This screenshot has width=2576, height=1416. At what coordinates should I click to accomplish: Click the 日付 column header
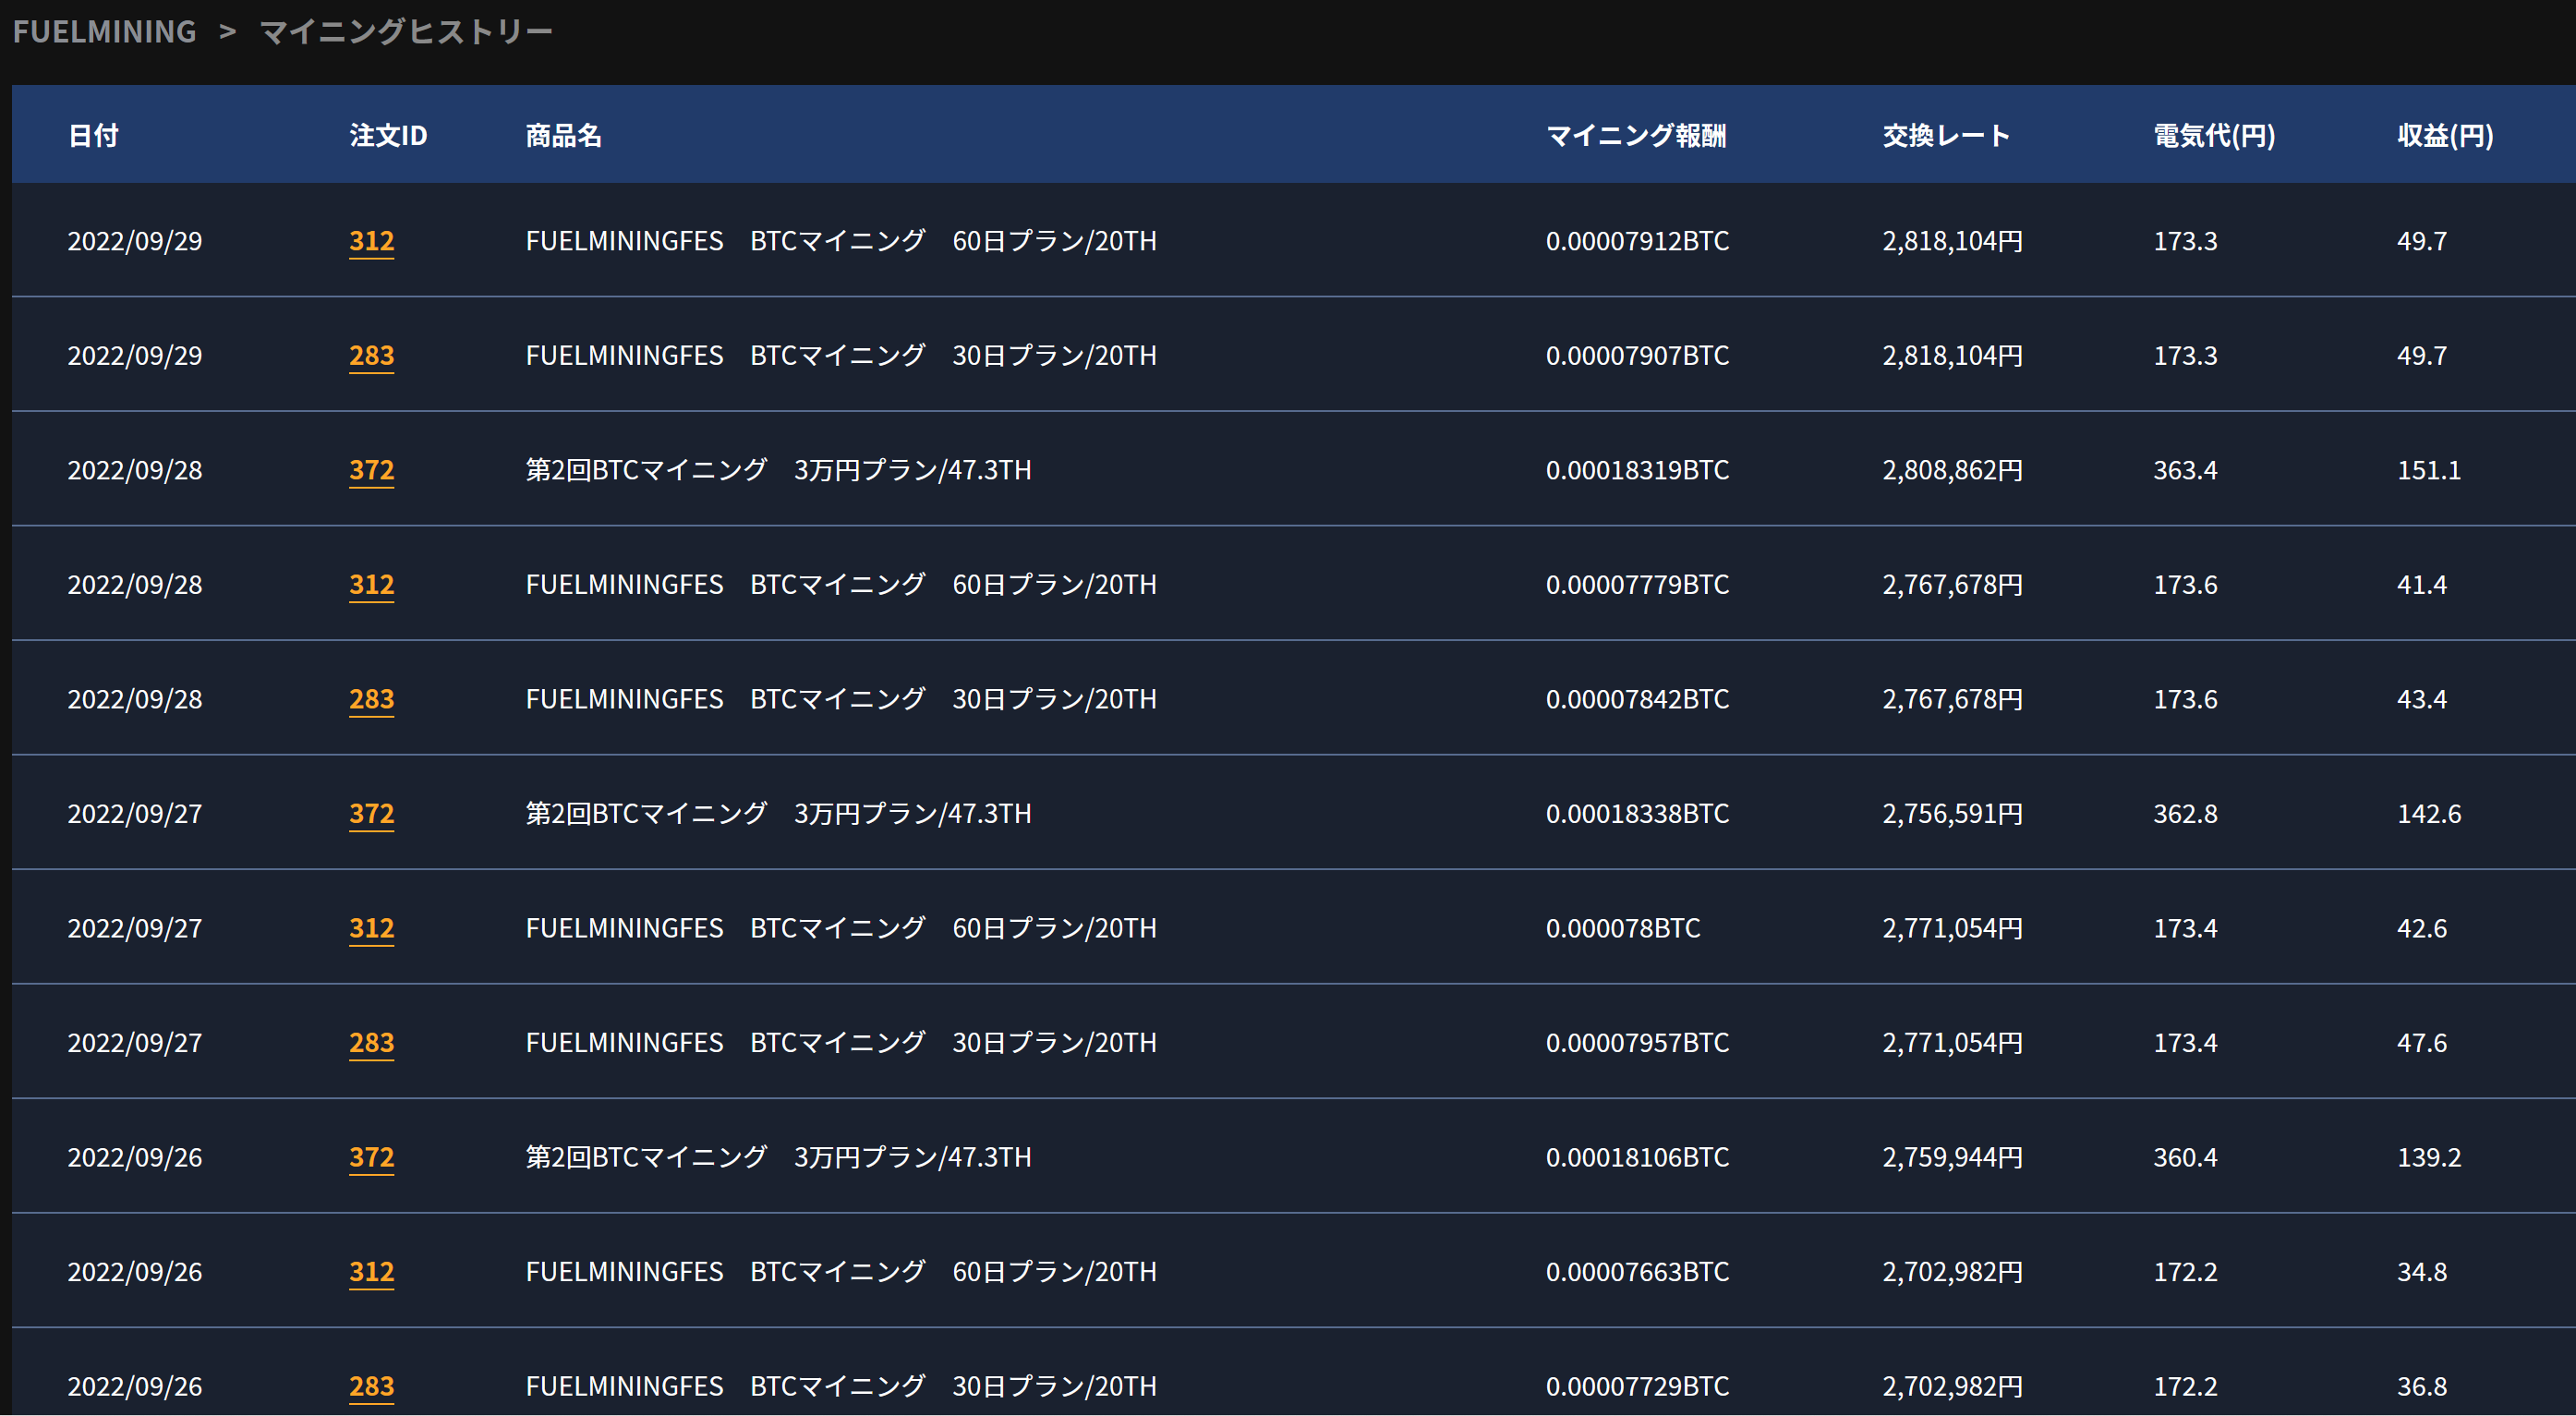tap(93, 135)
